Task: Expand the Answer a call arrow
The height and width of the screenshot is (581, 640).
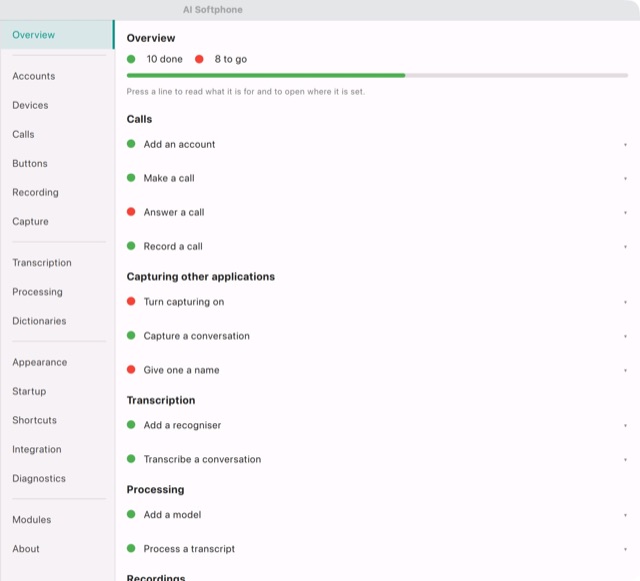Action: coord(625,212)
